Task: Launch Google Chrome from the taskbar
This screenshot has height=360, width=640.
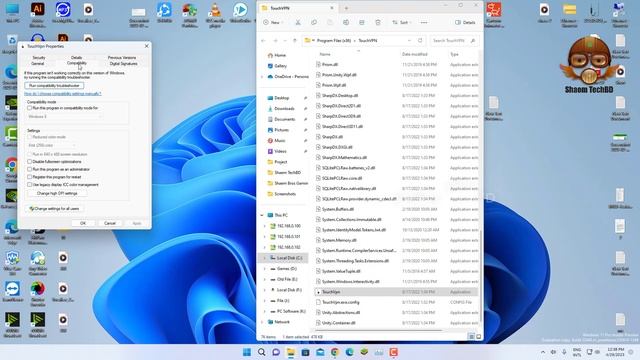Action: click(335, 352)
